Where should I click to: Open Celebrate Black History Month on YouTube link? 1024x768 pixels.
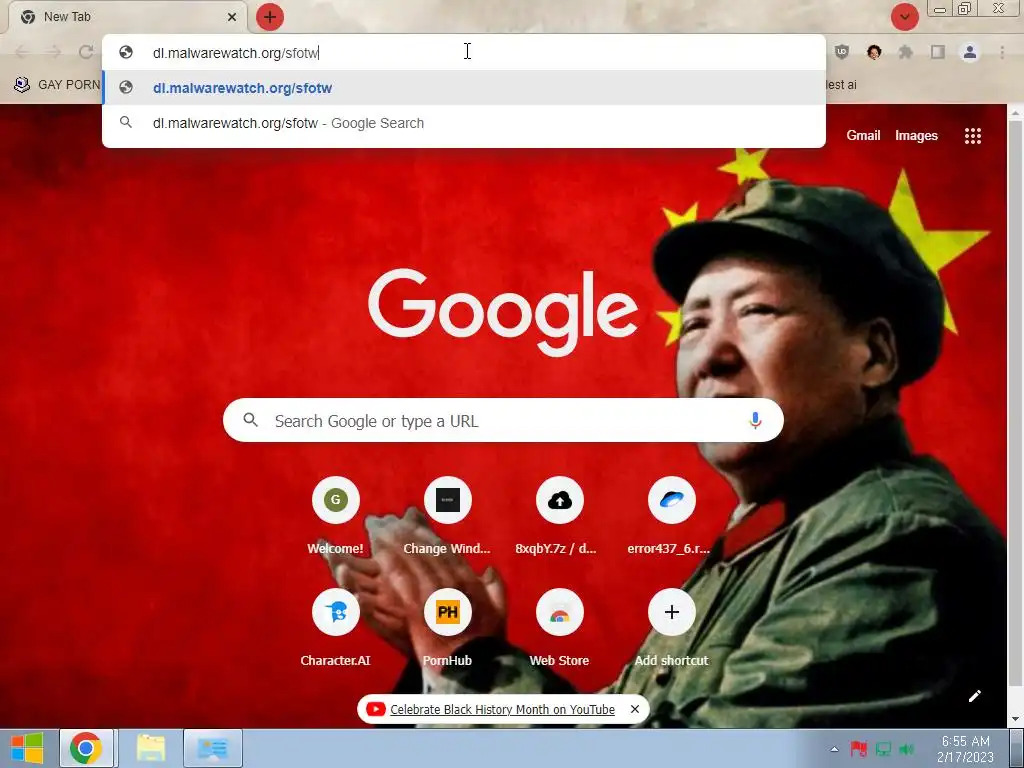point(502,709)
